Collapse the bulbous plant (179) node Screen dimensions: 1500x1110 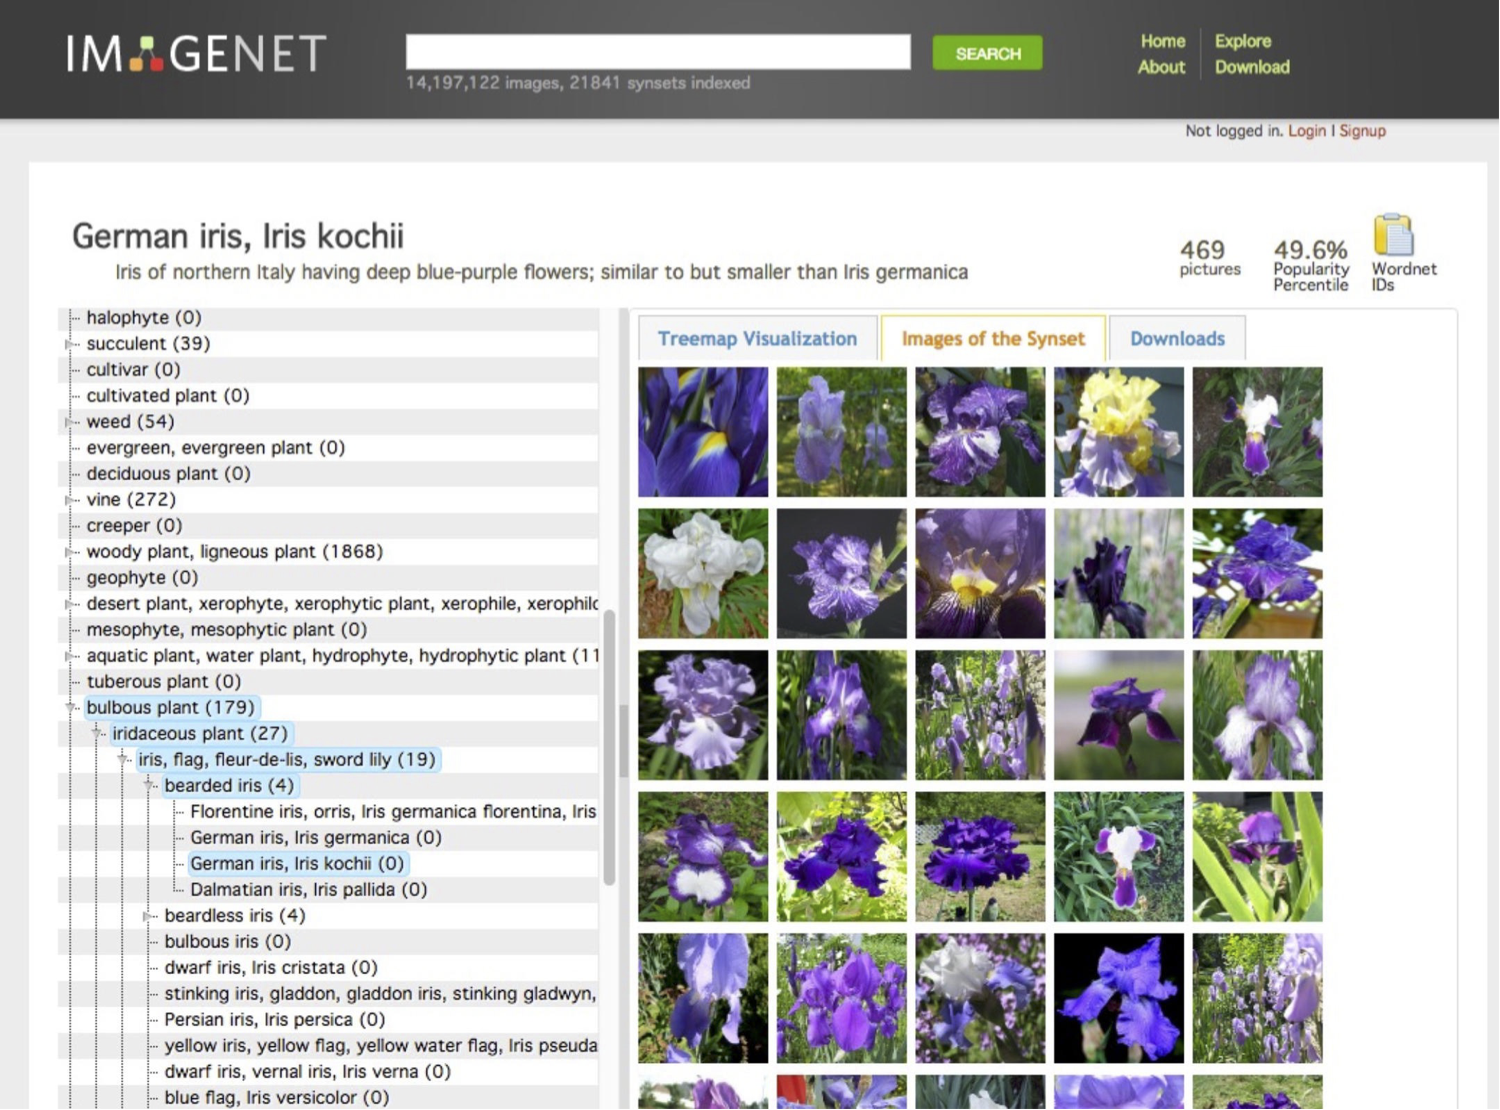pyautogui.click(x=71, y=708)
